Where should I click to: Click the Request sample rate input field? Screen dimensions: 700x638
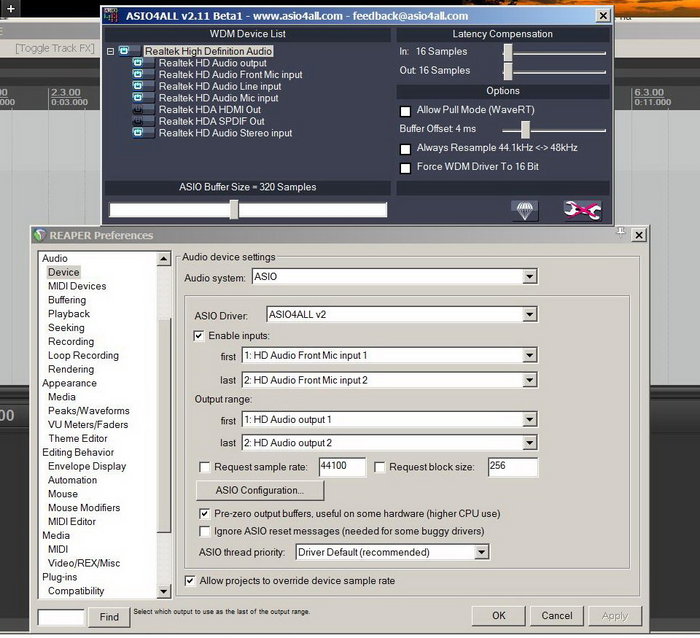pyautogui.click(x=342, y=467)
